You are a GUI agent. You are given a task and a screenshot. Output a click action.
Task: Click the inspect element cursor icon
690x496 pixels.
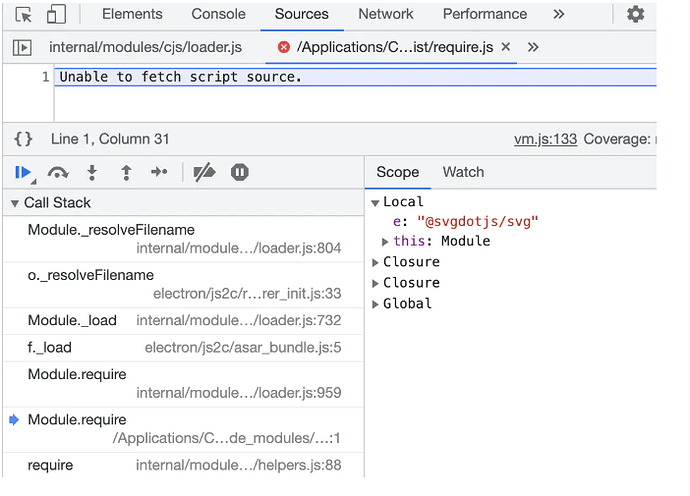24,14
